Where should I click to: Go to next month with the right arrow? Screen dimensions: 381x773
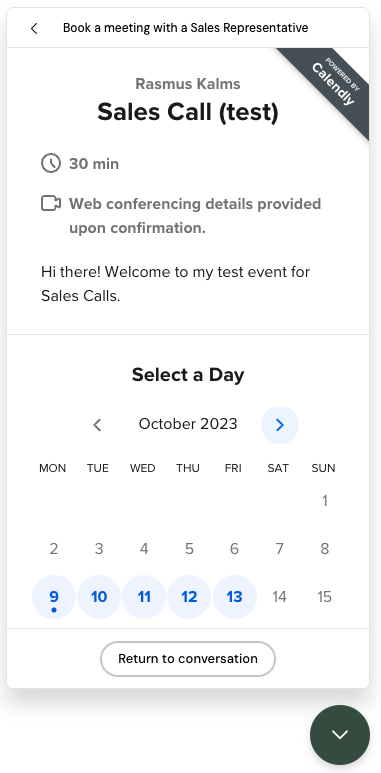tap(280, 425)
